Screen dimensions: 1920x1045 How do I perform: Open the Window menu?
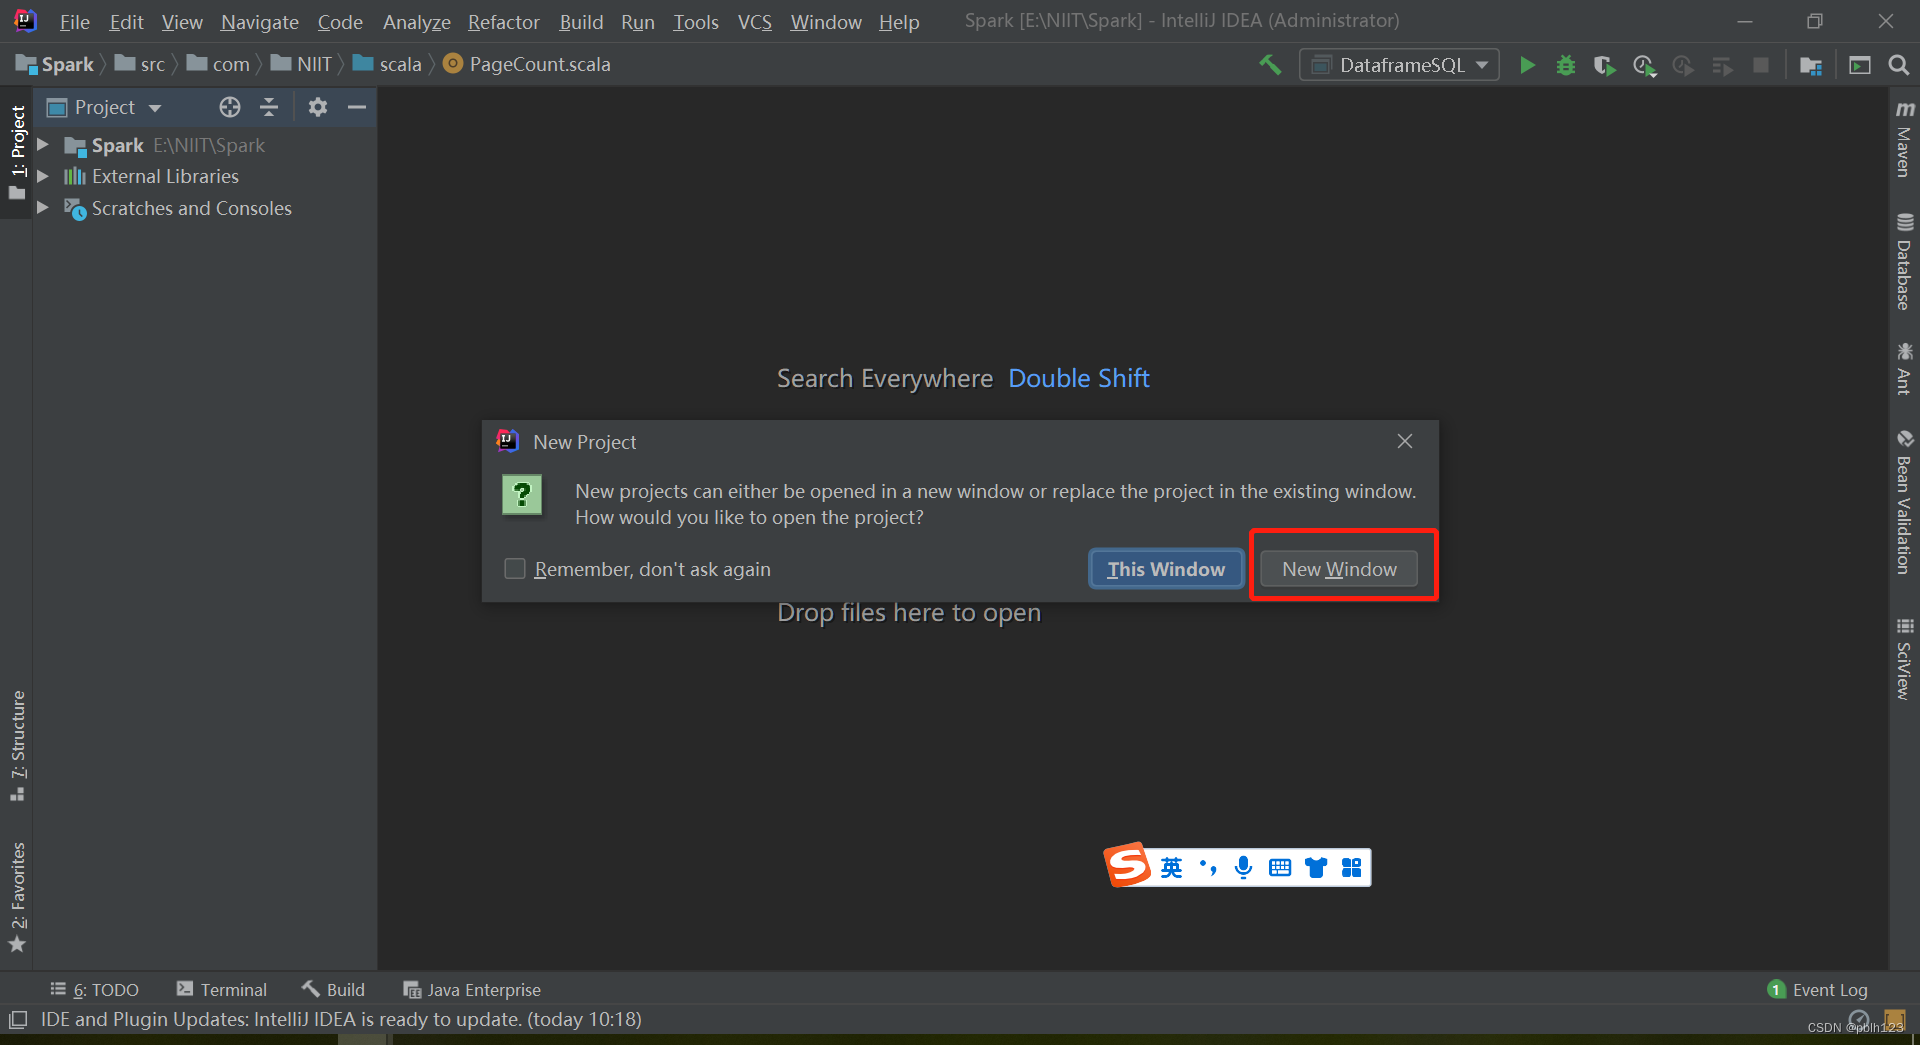click(825, 22)
